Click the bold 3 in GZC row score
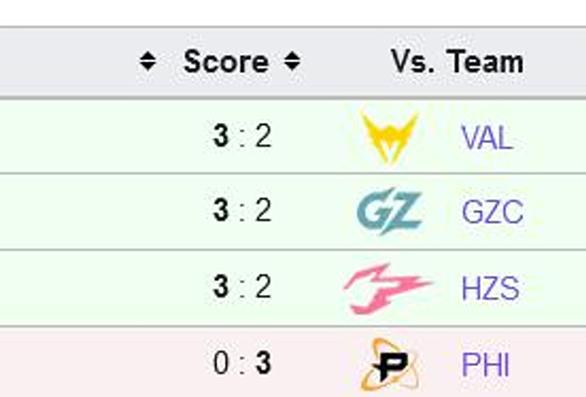 [x=221, y=210]
